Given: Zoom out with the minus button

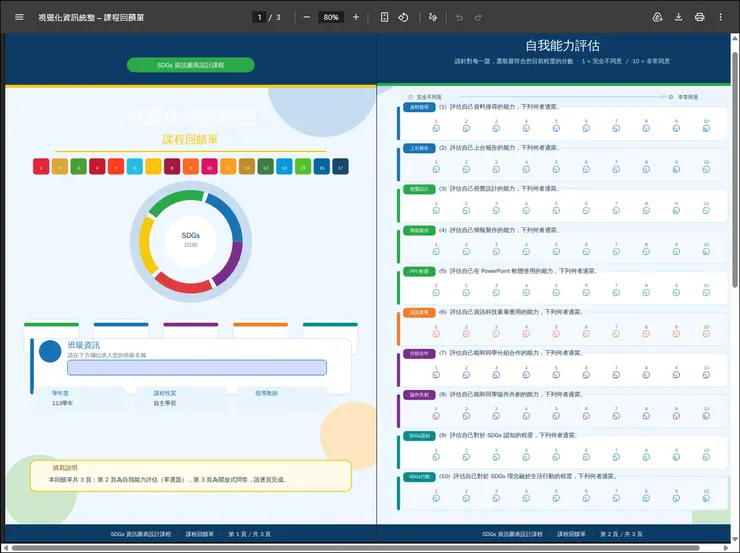Looking at the screenshot, I should point(307,17).
